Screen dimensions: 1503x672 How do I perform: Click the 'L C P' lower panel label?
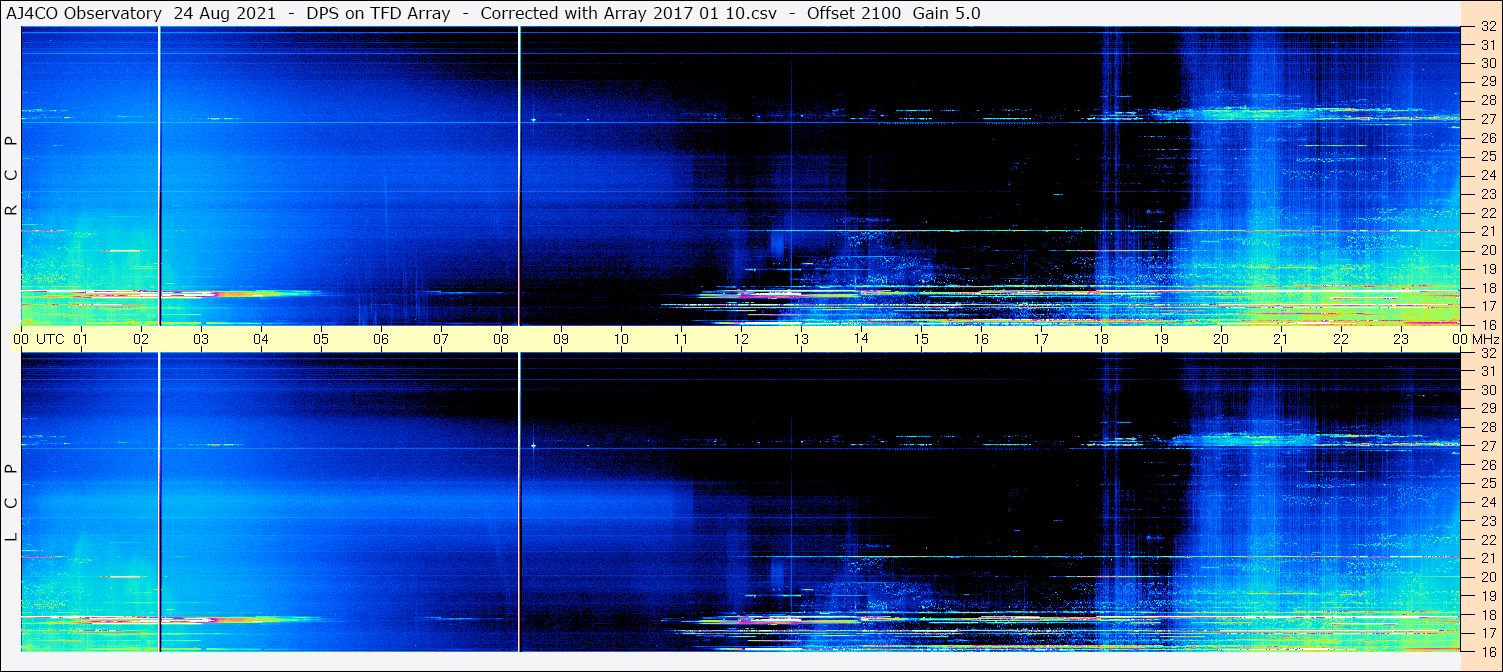[x=11, y=502]
